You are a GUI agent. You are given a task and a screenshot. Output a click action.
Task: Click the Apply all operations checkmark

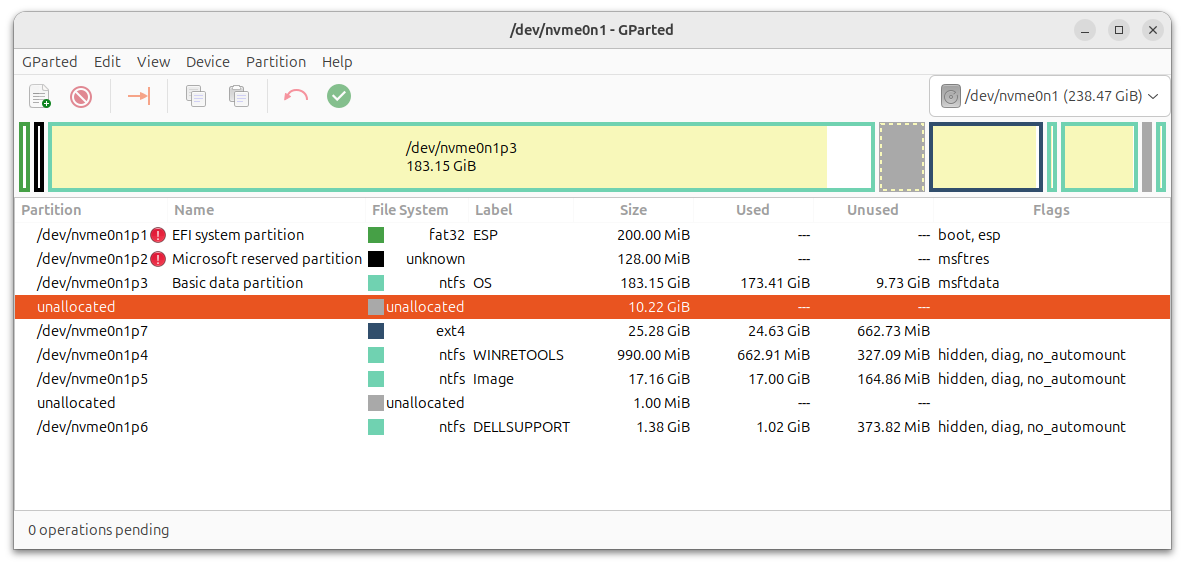[339, 96]
